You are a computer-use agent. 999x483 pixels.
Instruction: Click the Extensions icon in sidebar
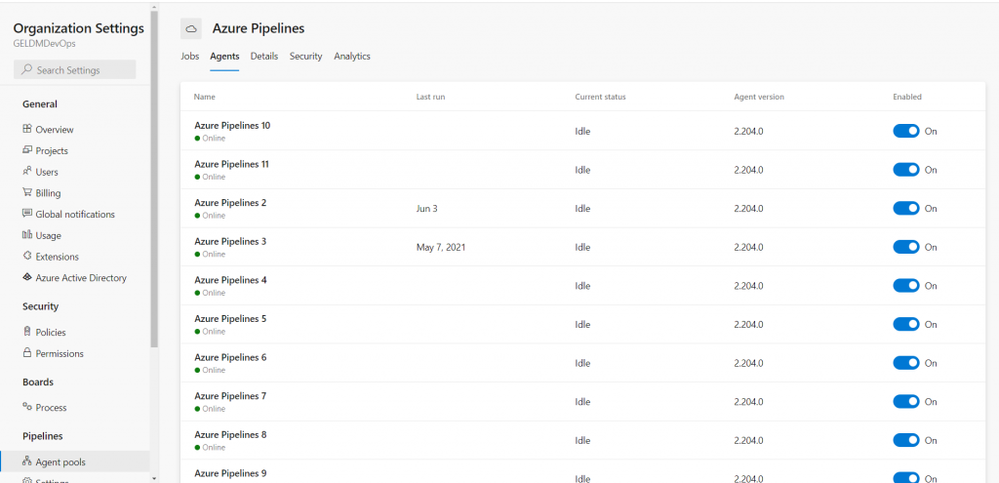[27, 256]
